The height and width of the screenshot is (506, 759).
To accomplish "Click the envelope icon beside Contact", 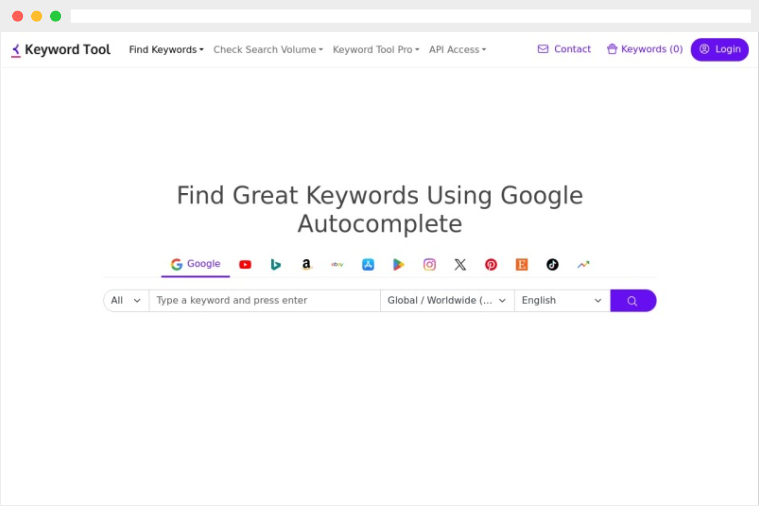I will pyautogui.click(x=543, y=49).
